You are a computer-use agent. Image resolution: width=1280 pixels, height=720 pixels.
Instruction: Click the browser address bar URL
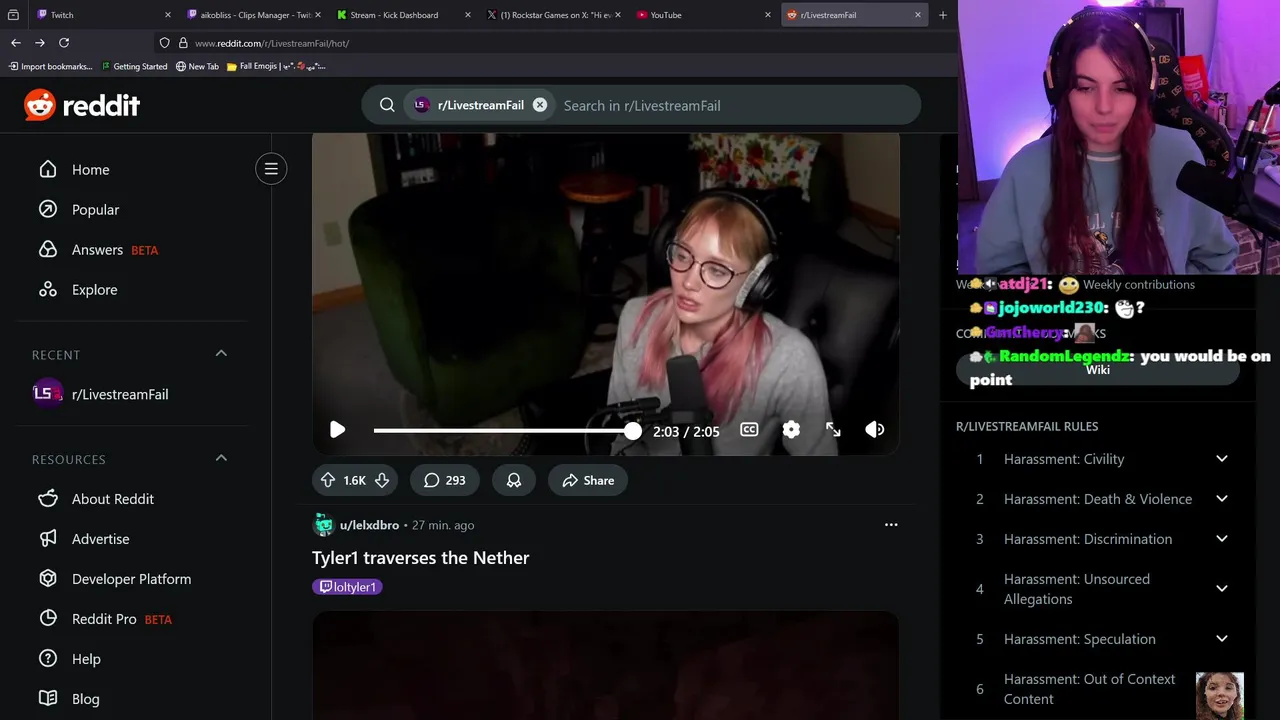point(272,44)
